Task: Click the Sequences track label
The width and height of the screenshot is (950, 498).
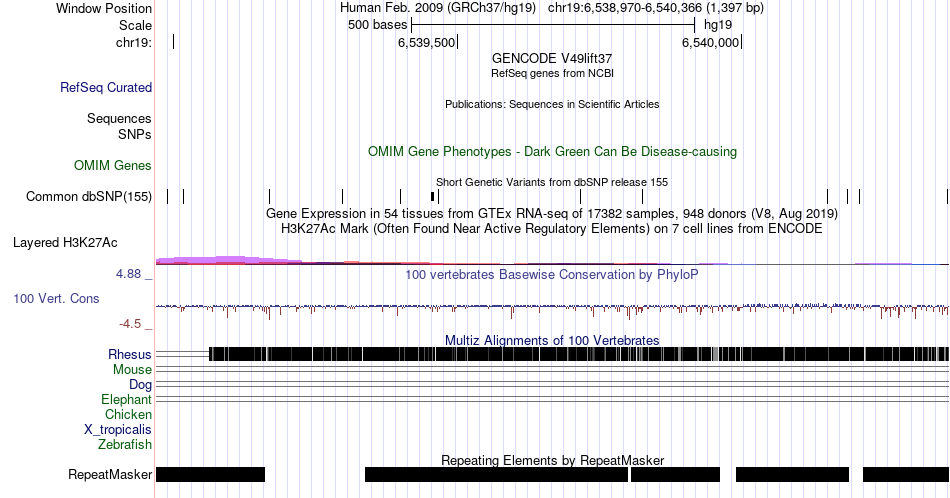Action: tap(119, 118)
